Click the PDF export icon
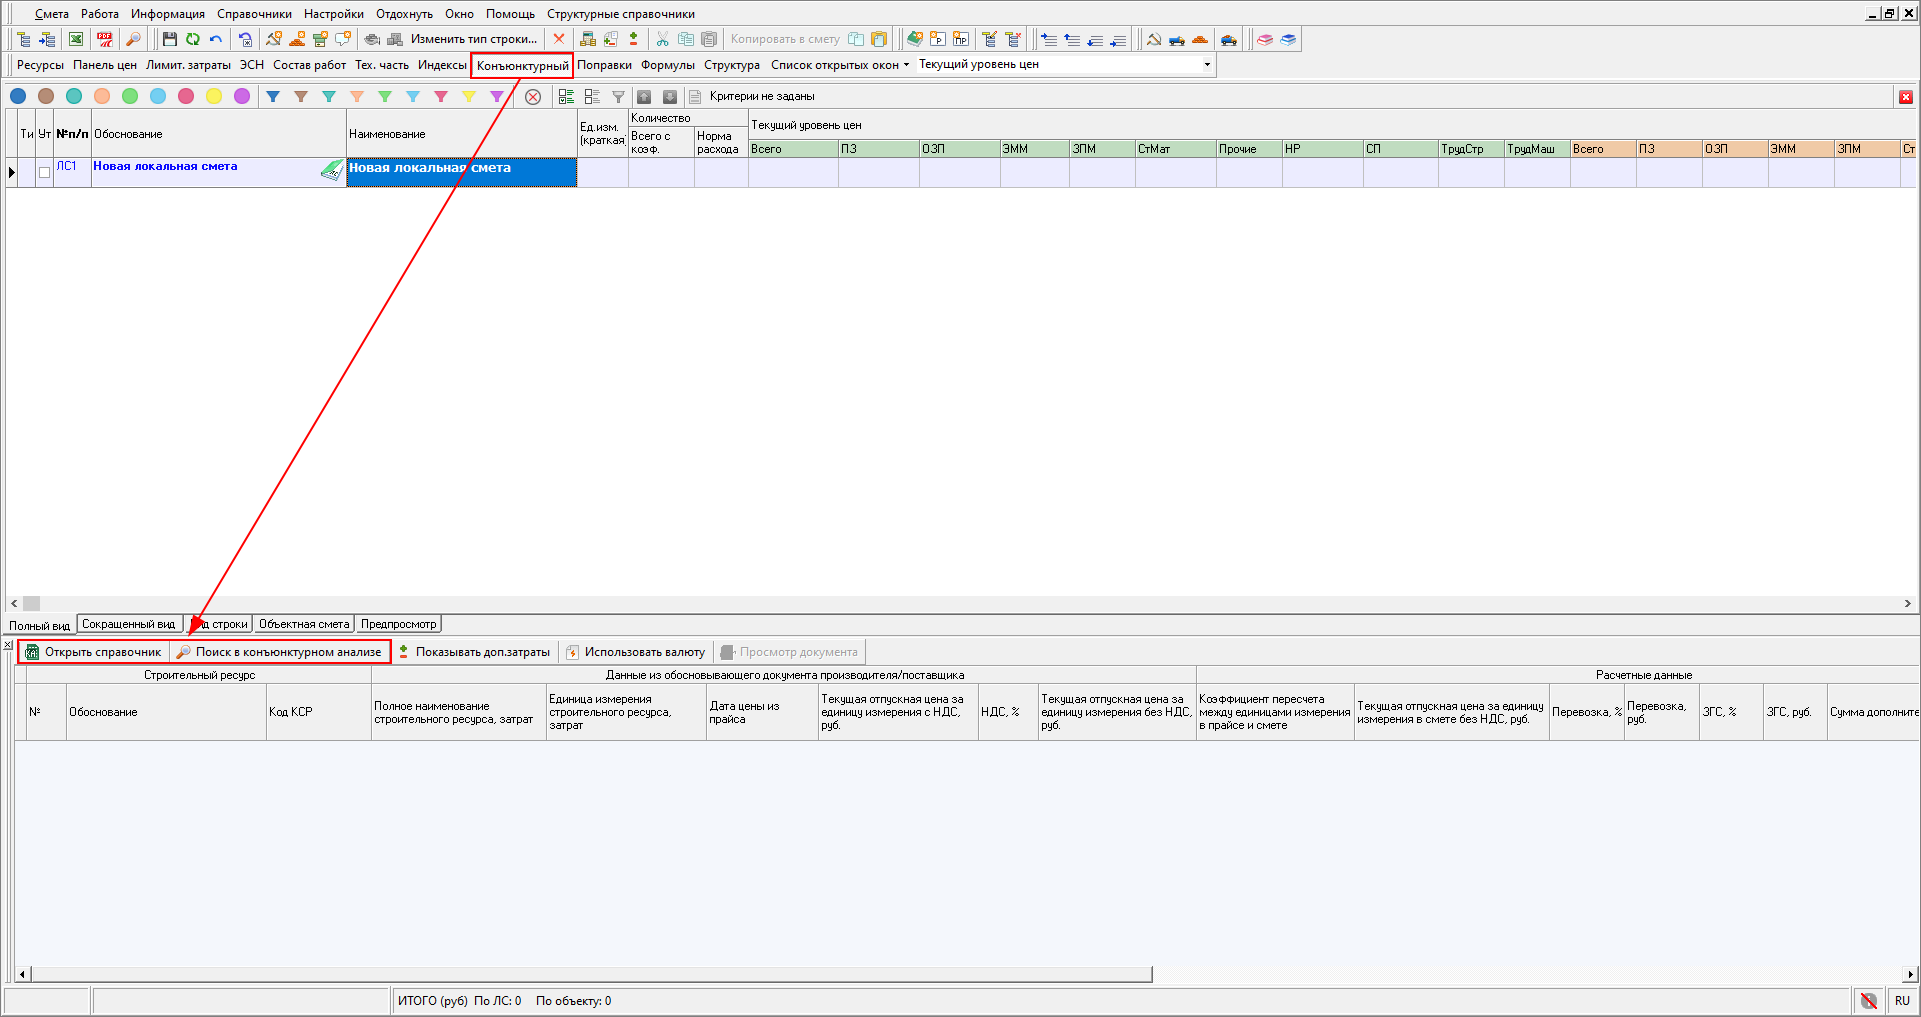Image resolution: width=1921 pixels, height=1017 pixels. (104, 39)
